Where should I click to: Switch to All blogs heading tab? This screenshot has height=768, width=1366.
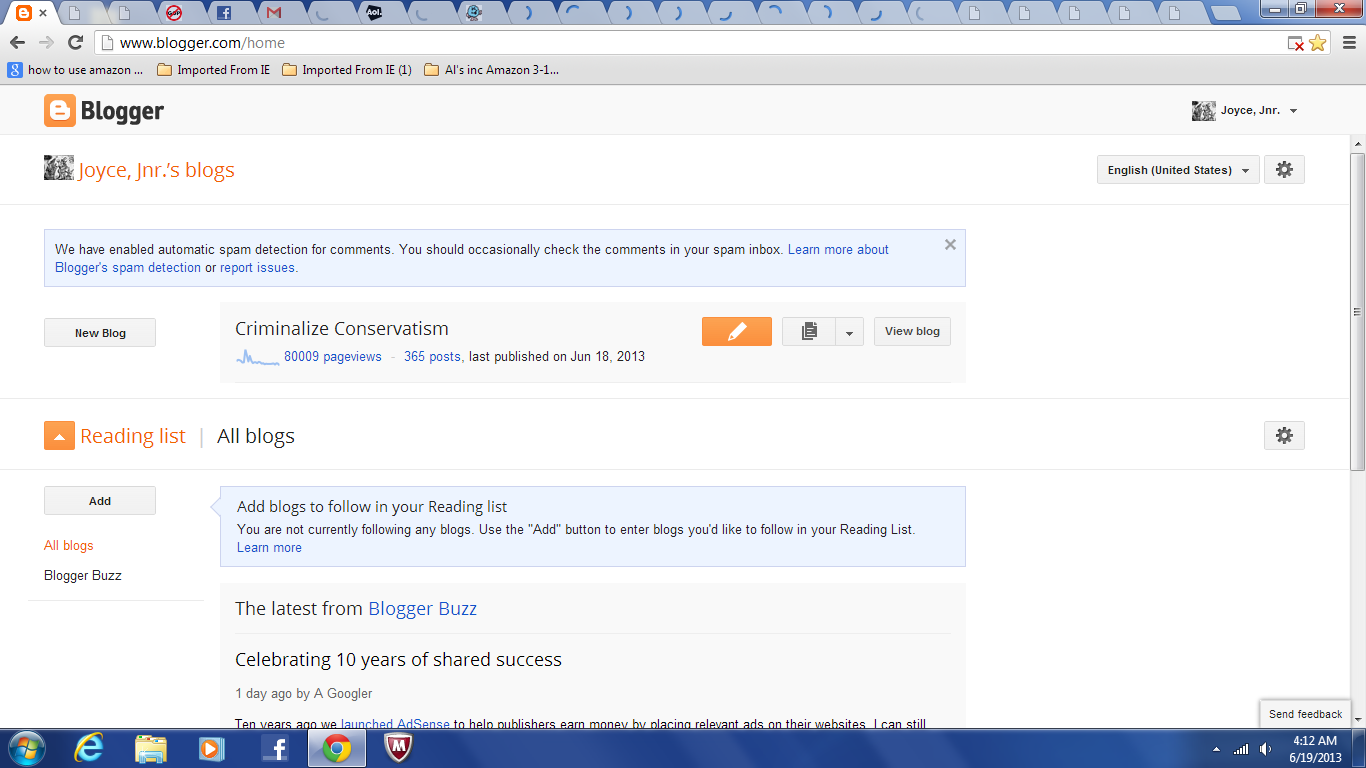click(256, 436)
